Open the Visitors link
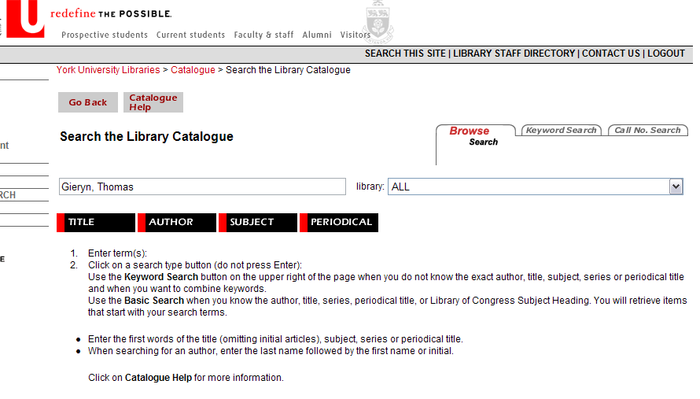 pos(355,35)
